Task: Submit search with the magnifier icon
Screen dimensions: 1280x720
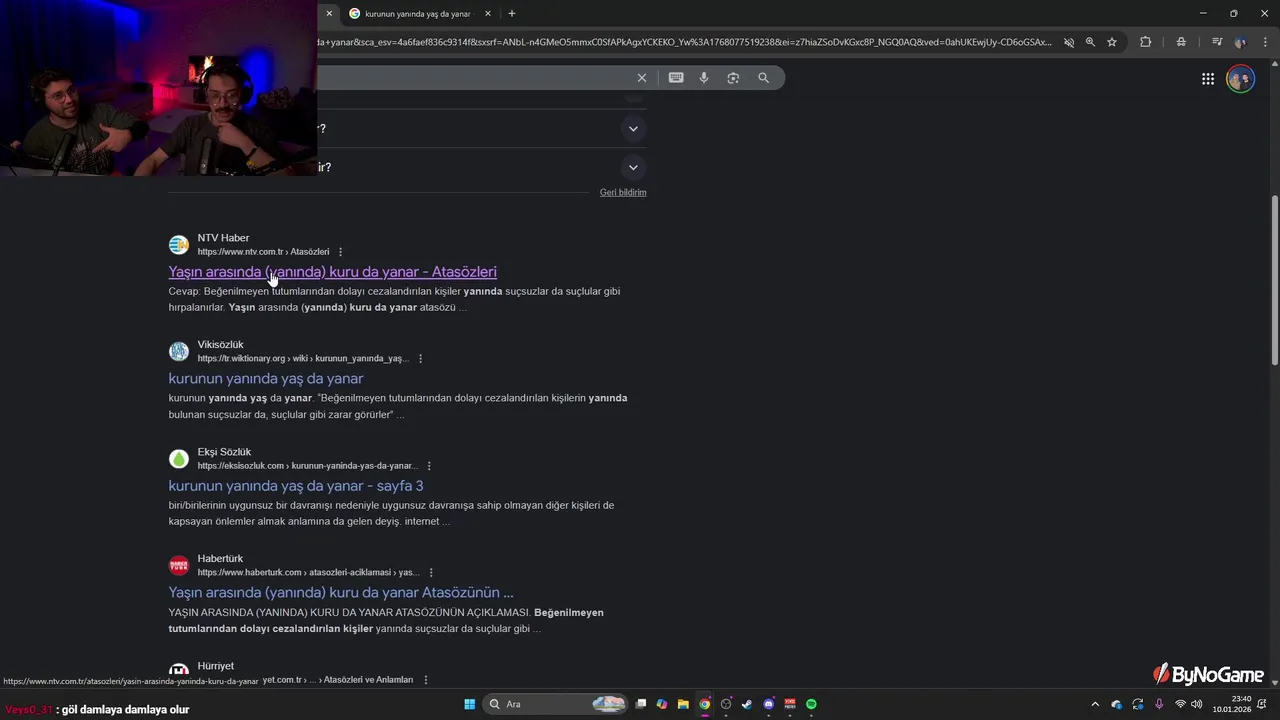Action: coord(763,78)
